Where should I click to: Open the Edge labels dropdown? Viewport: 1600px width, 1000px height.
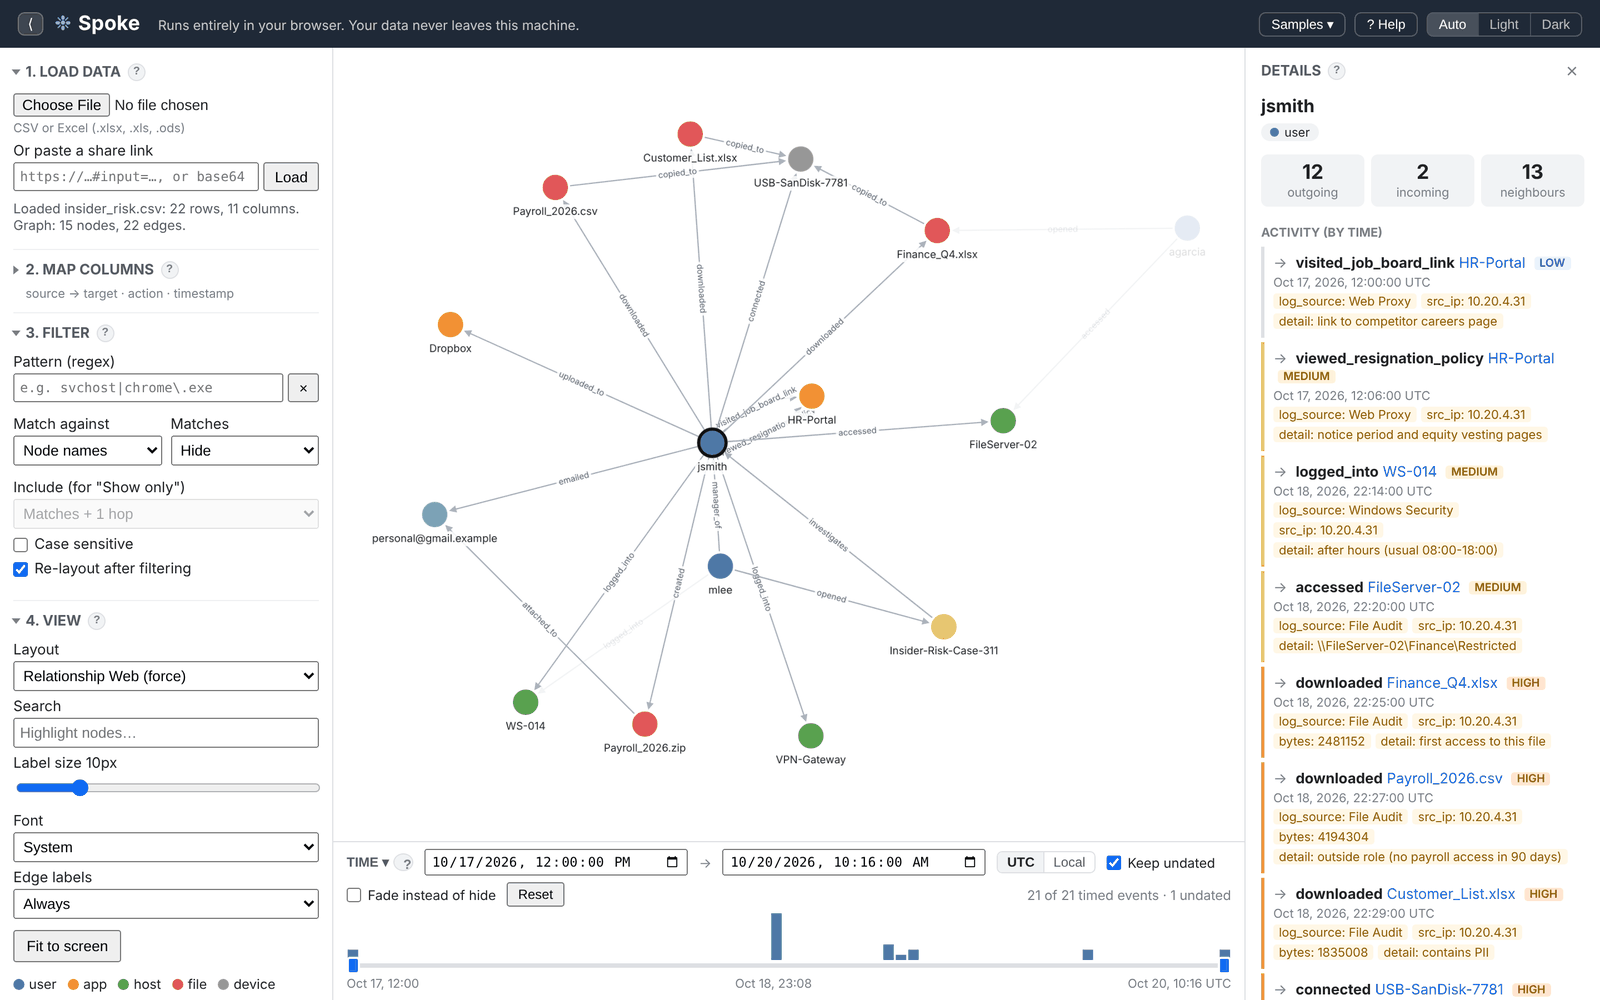tap(166, 904)
